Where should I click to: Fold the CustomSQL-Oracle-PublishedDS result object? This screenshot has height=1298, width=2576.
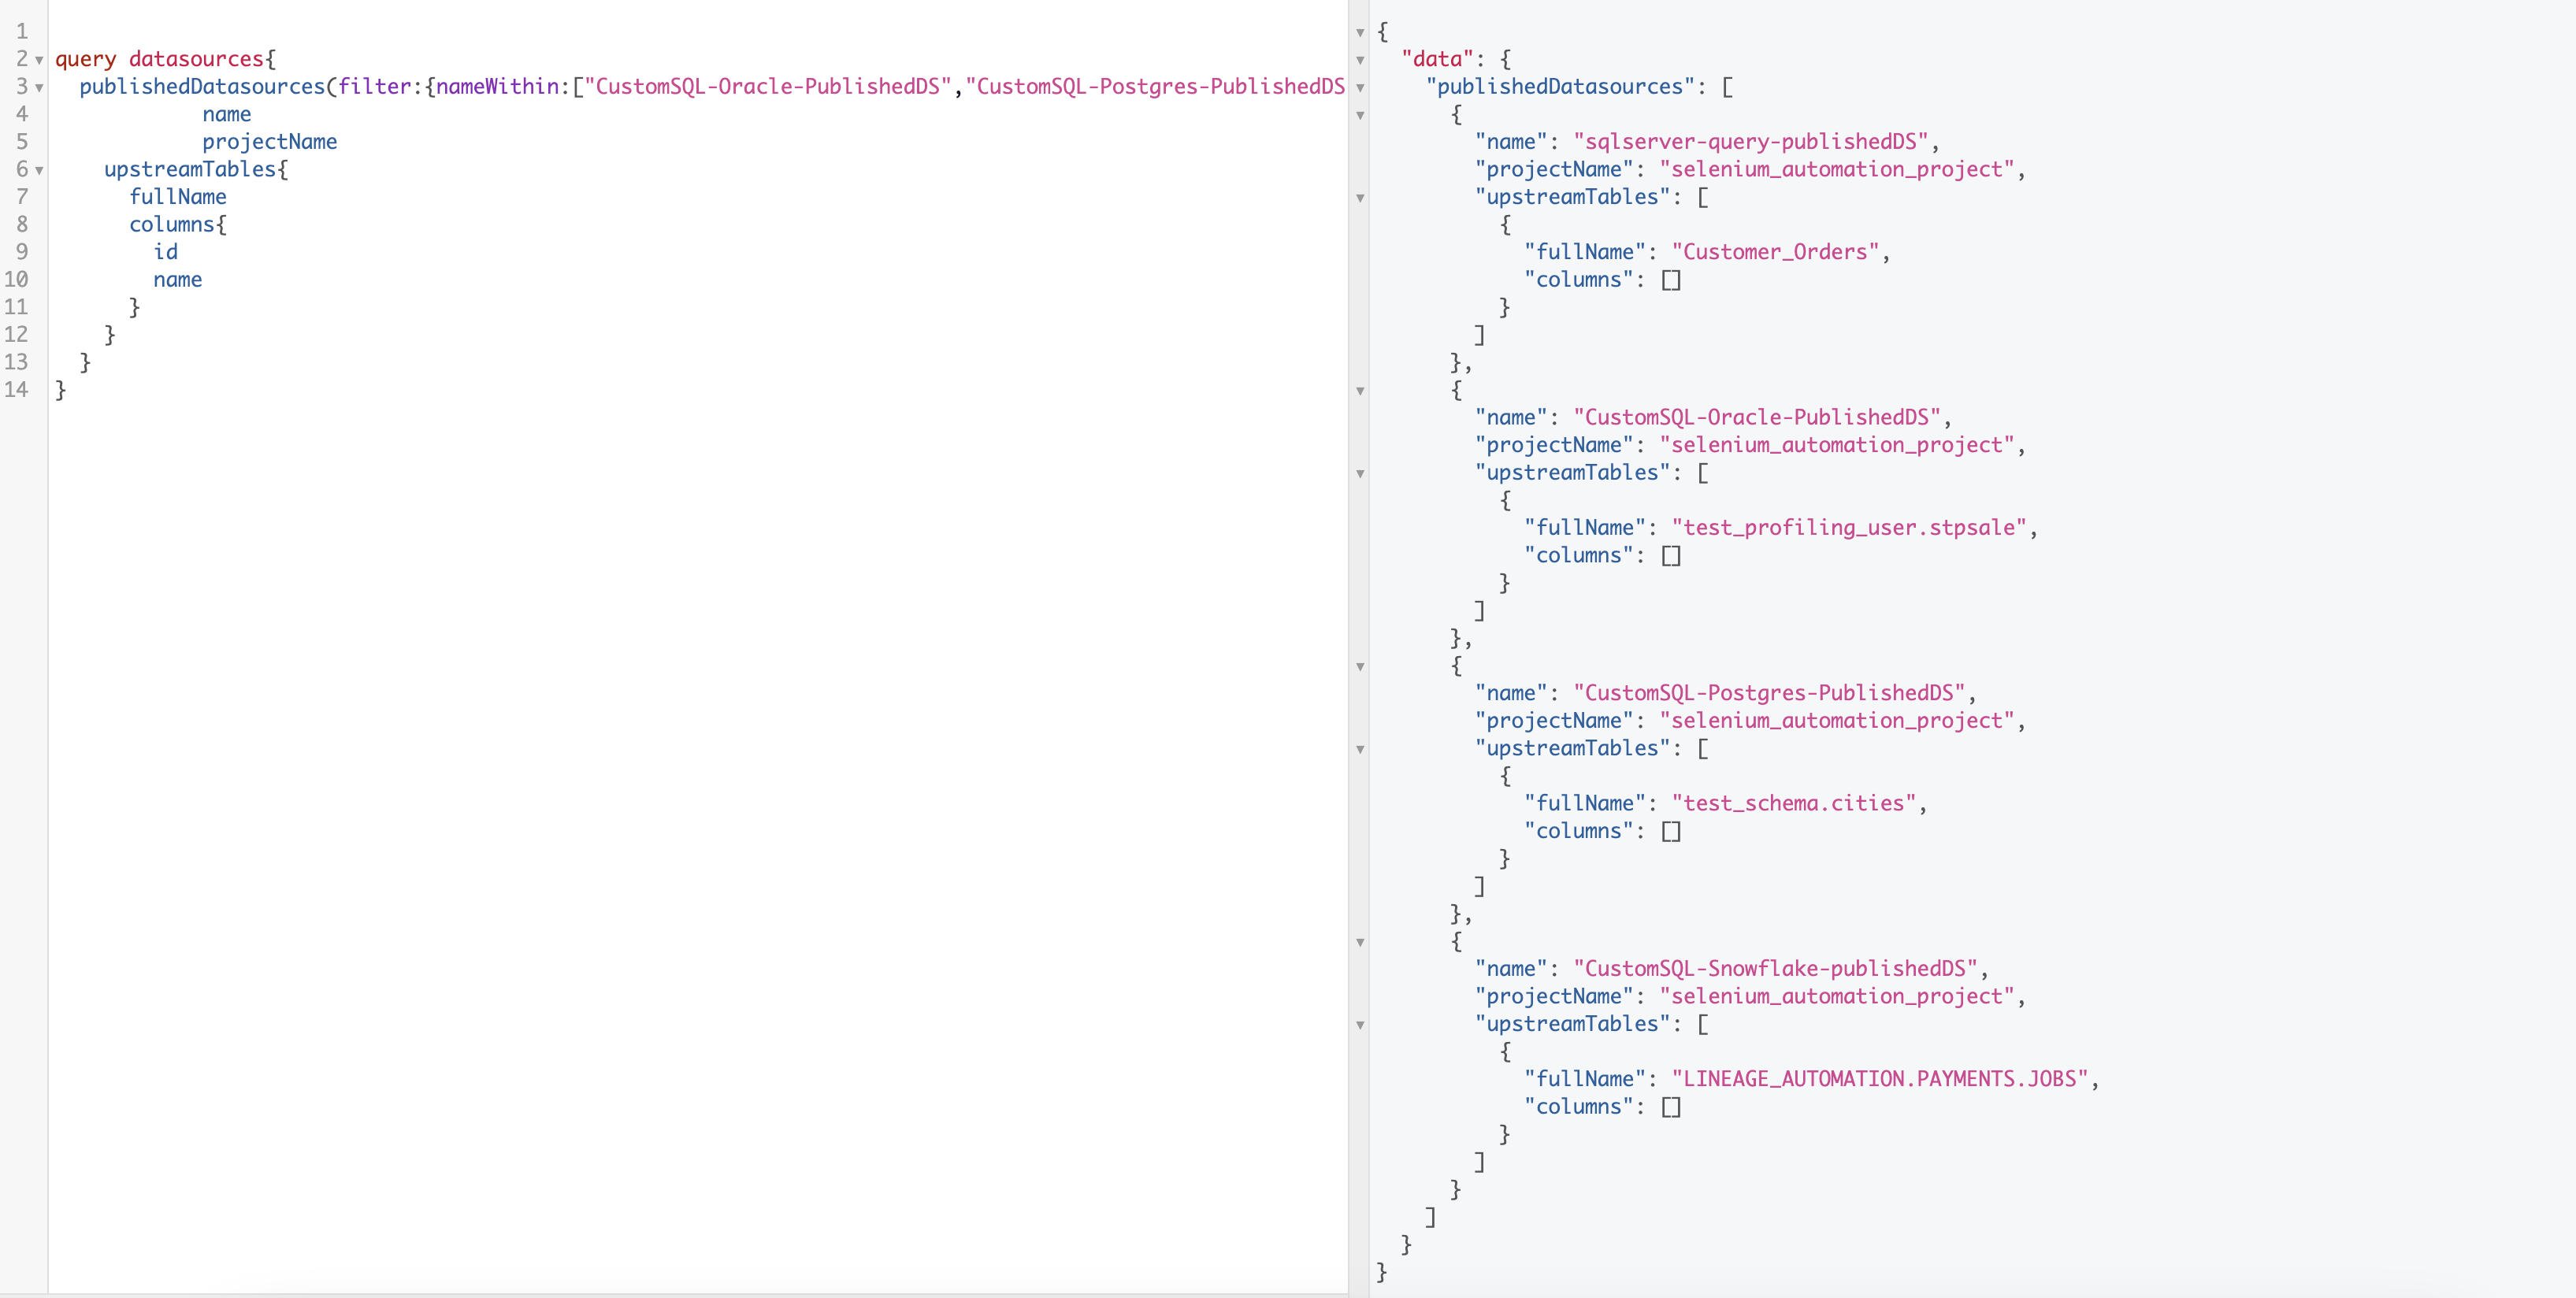(1360, 391)
